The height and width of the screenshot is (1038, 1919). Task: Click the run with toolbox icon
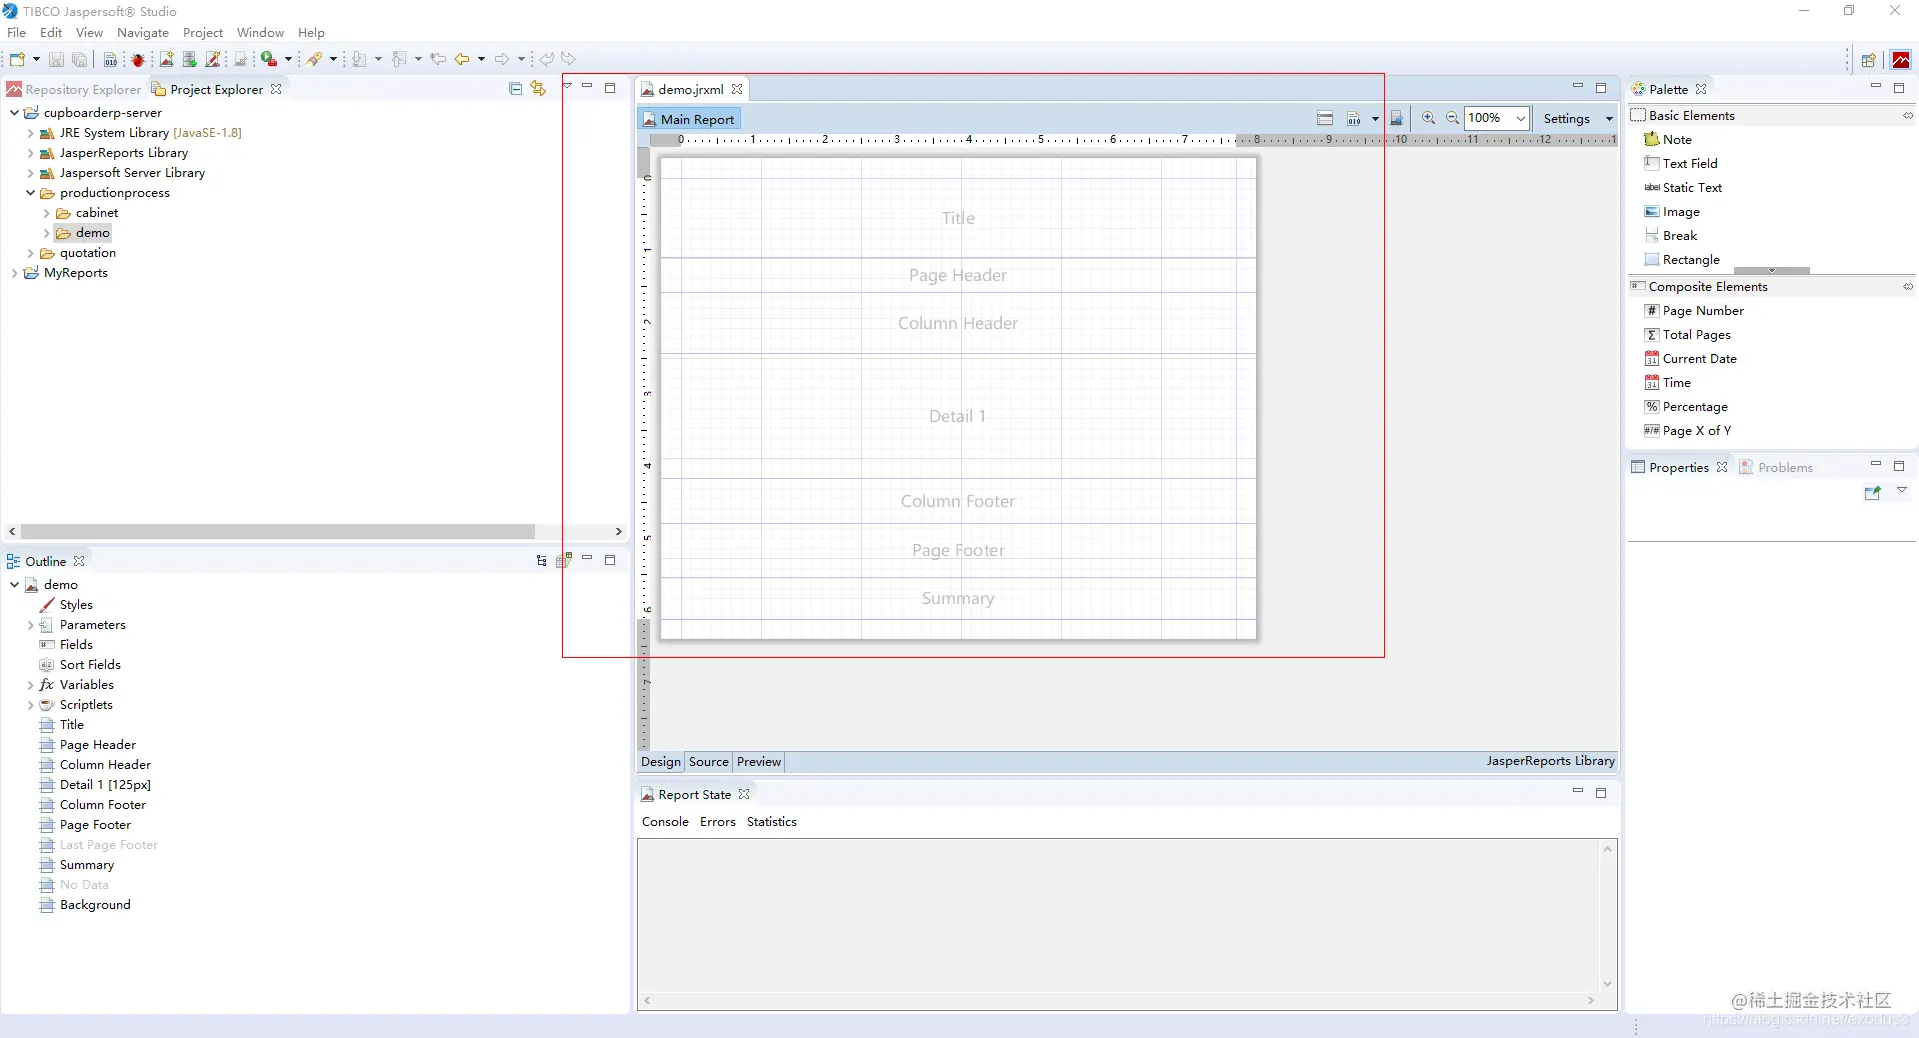[x=268, y=59]
